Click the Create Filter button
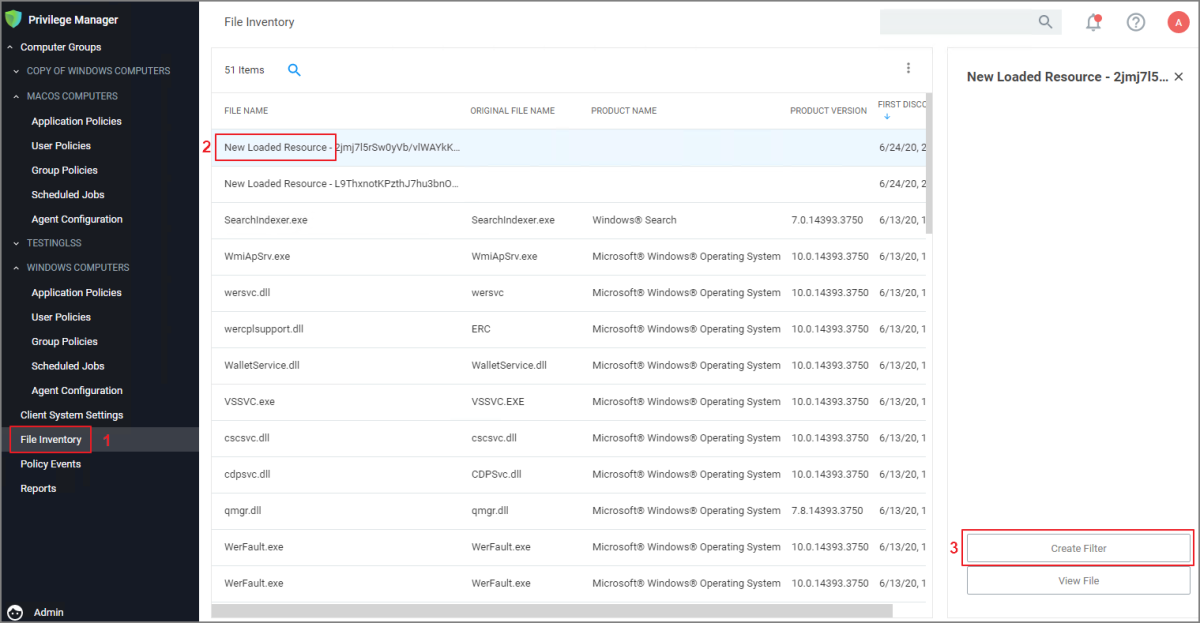Image resolution: width=1200 pixels, height=623 pixels. point(1078,548)
